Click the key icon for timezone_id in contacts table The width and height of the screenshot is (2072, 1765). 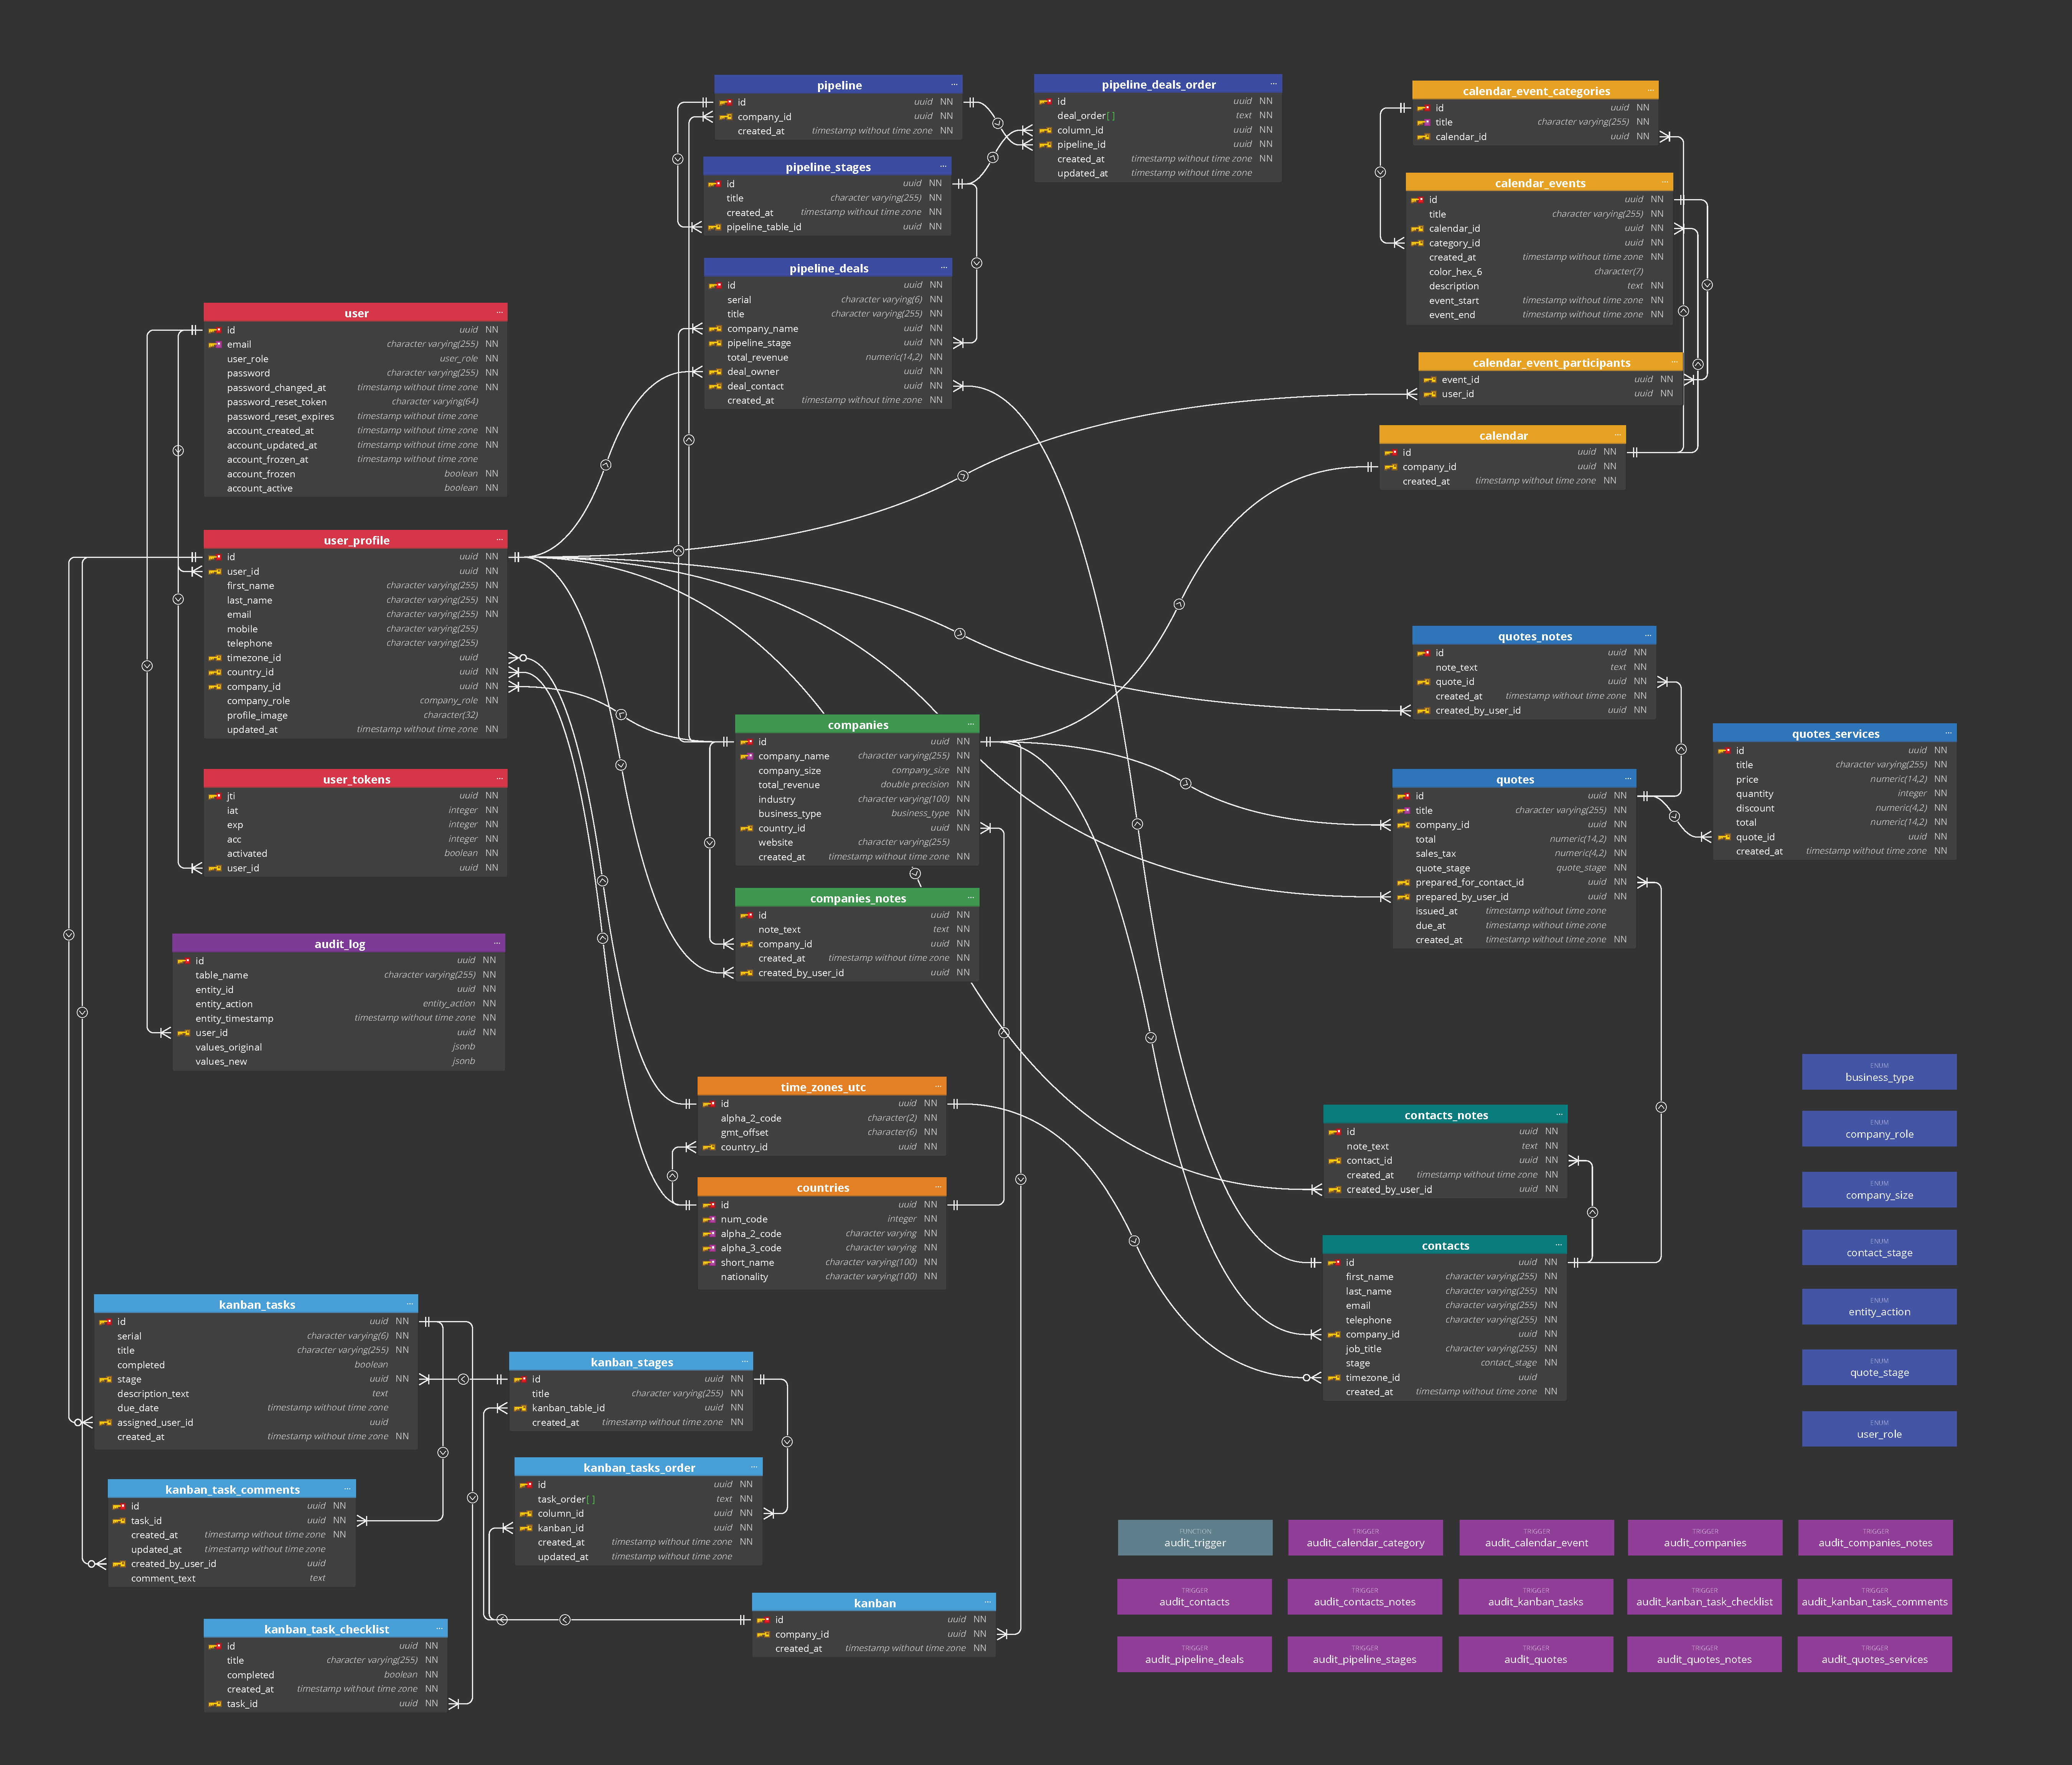click(x=1334, y=1378)
